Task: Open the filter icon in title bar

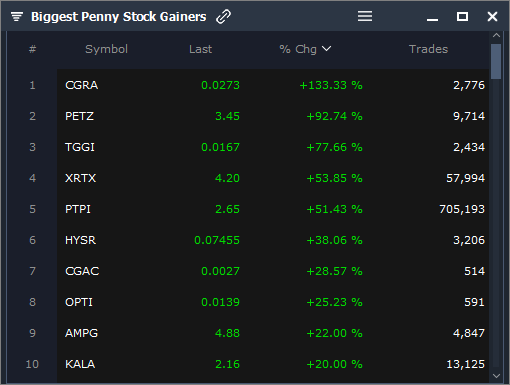Action: [x=17, y=16]
